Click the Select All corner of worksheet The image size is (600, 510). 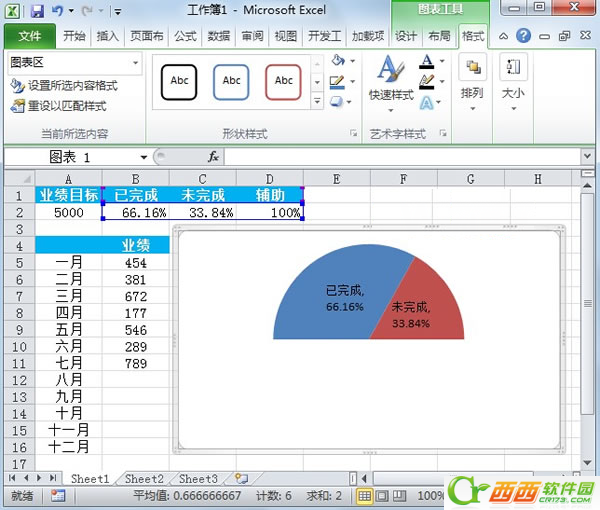pyautogui.click(x=20, y=179)
